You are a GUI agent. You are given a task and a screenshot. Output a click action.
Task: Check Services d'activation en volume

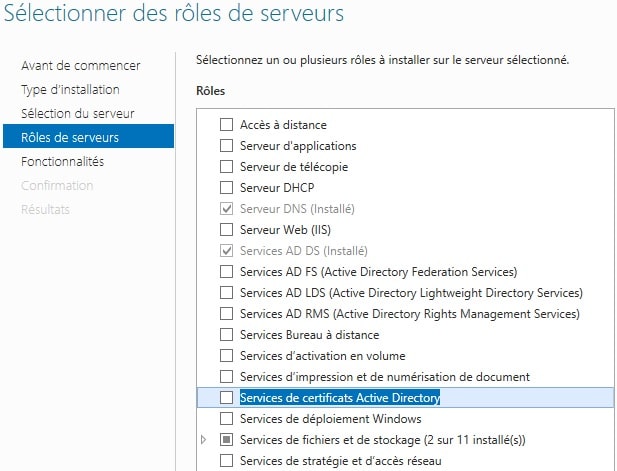click(x=226, y=356)
